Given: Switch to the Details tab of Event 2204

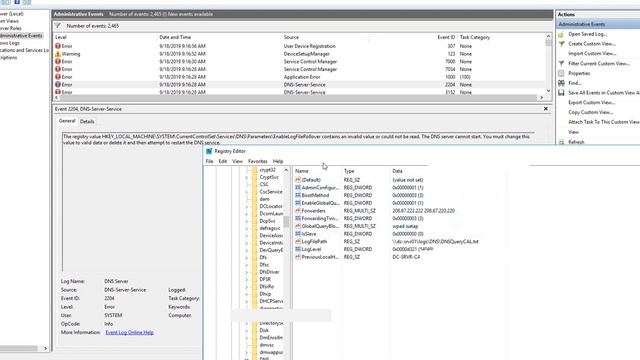Looking at the screenshot, I should [x=87, y=122].
